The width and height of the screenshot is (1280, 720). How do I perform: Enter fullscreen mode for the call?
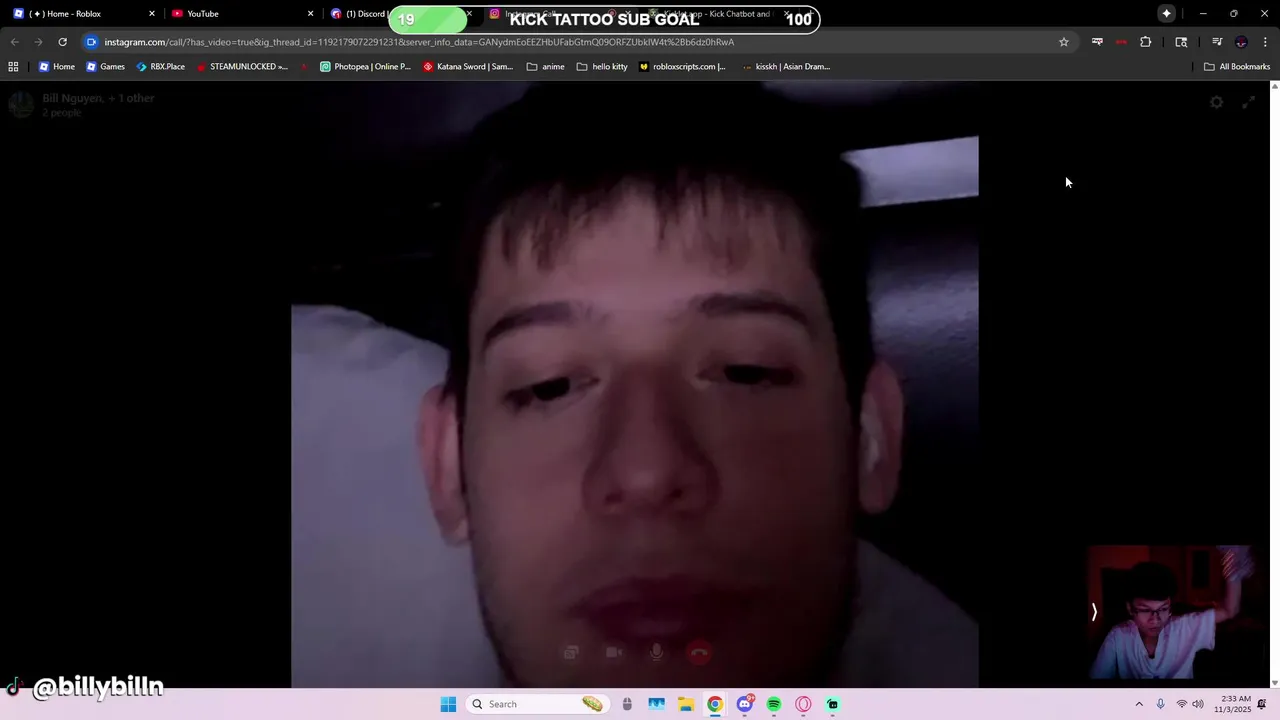[1248, 102]
